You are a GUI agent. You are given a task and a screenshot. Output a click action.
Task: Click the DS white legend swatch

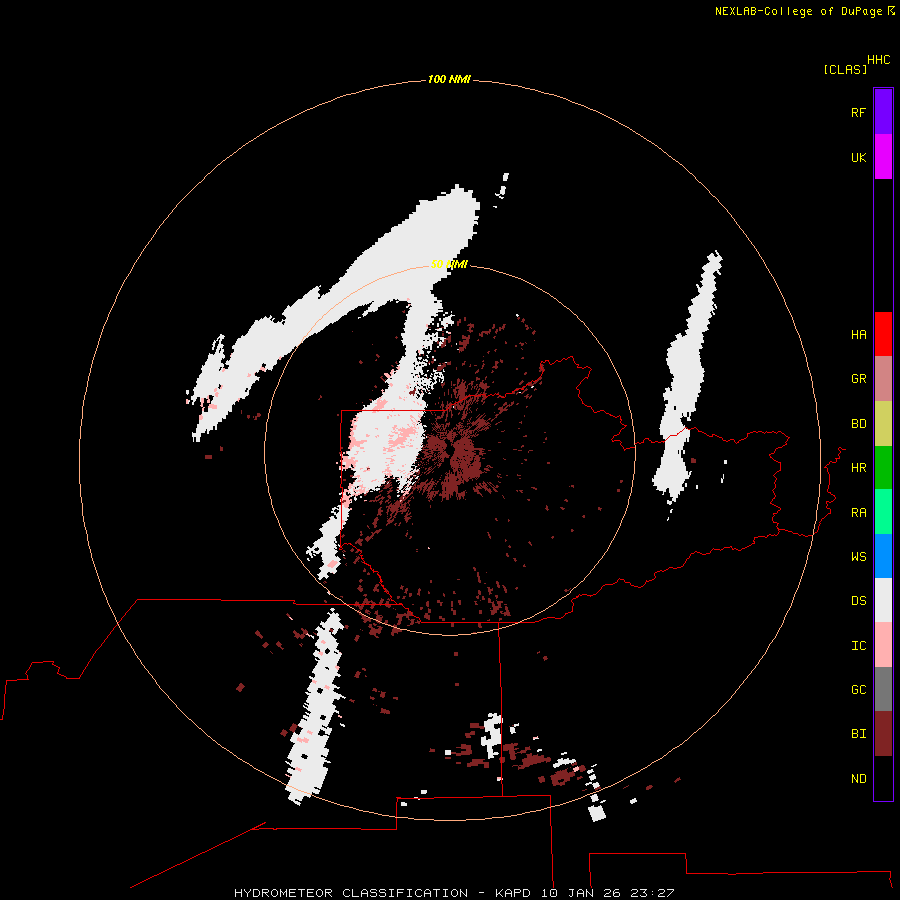(x=883, y=600)
